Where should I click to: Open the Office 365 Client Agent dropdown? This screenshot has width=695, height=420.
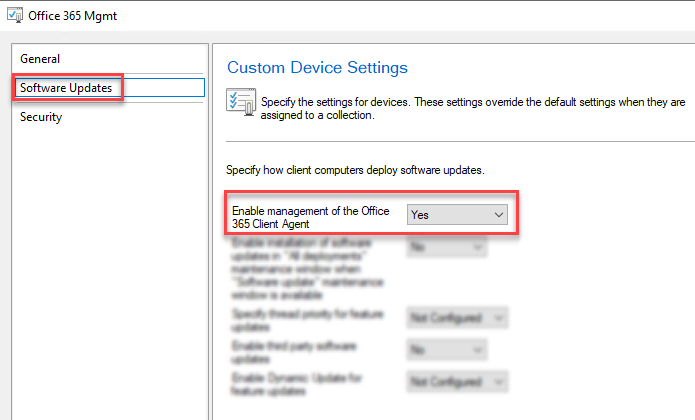pos(457,215)
